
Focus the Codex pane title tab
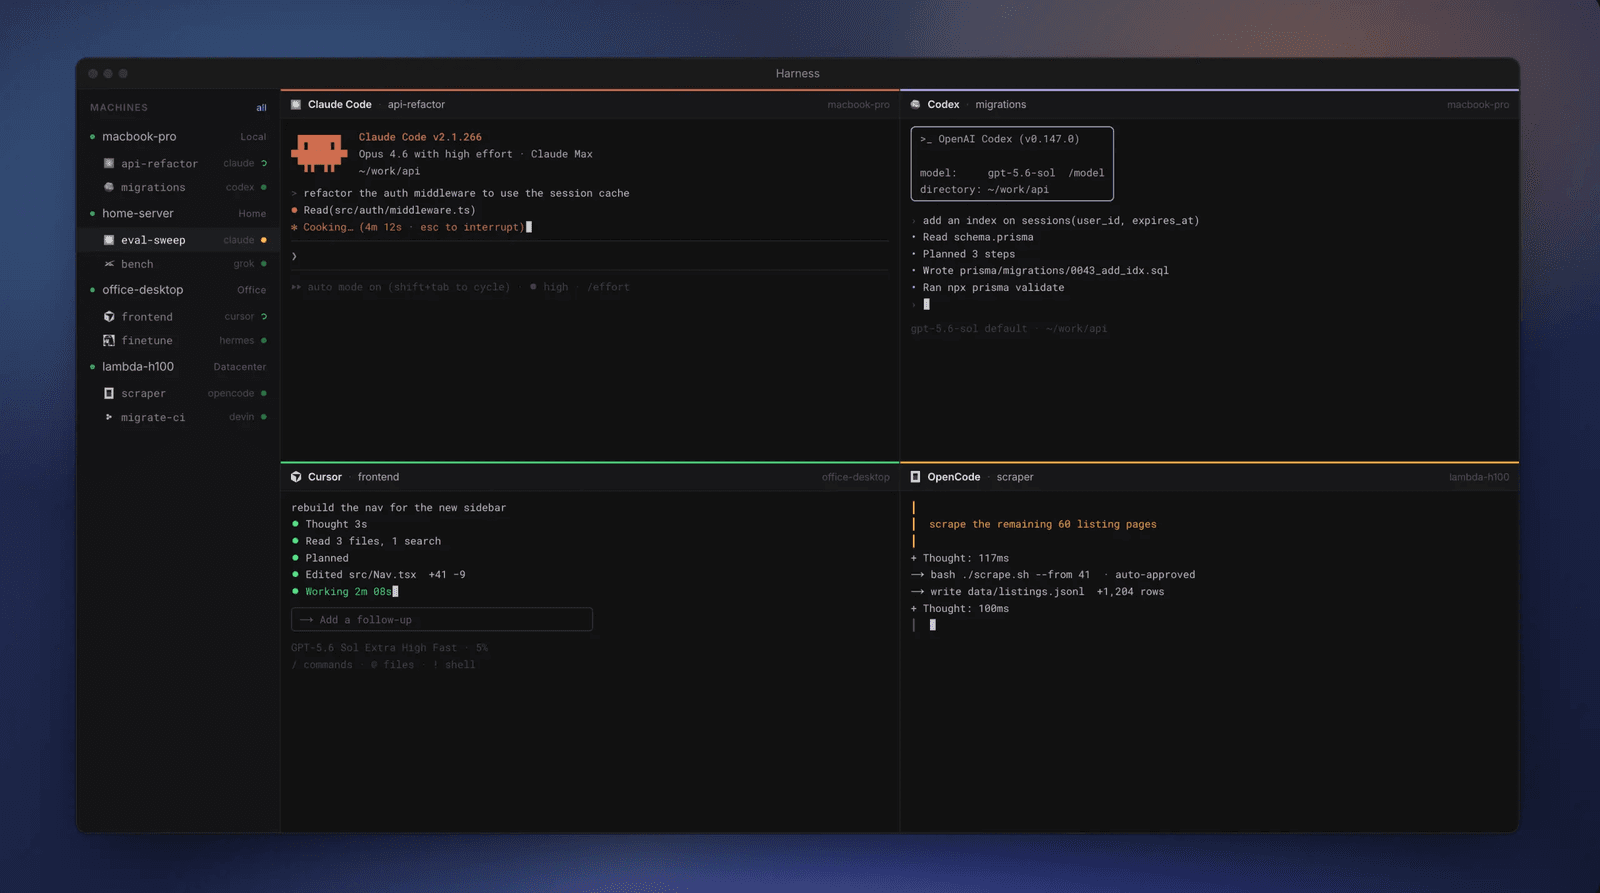pyautogui.click(x=969, y=104)
